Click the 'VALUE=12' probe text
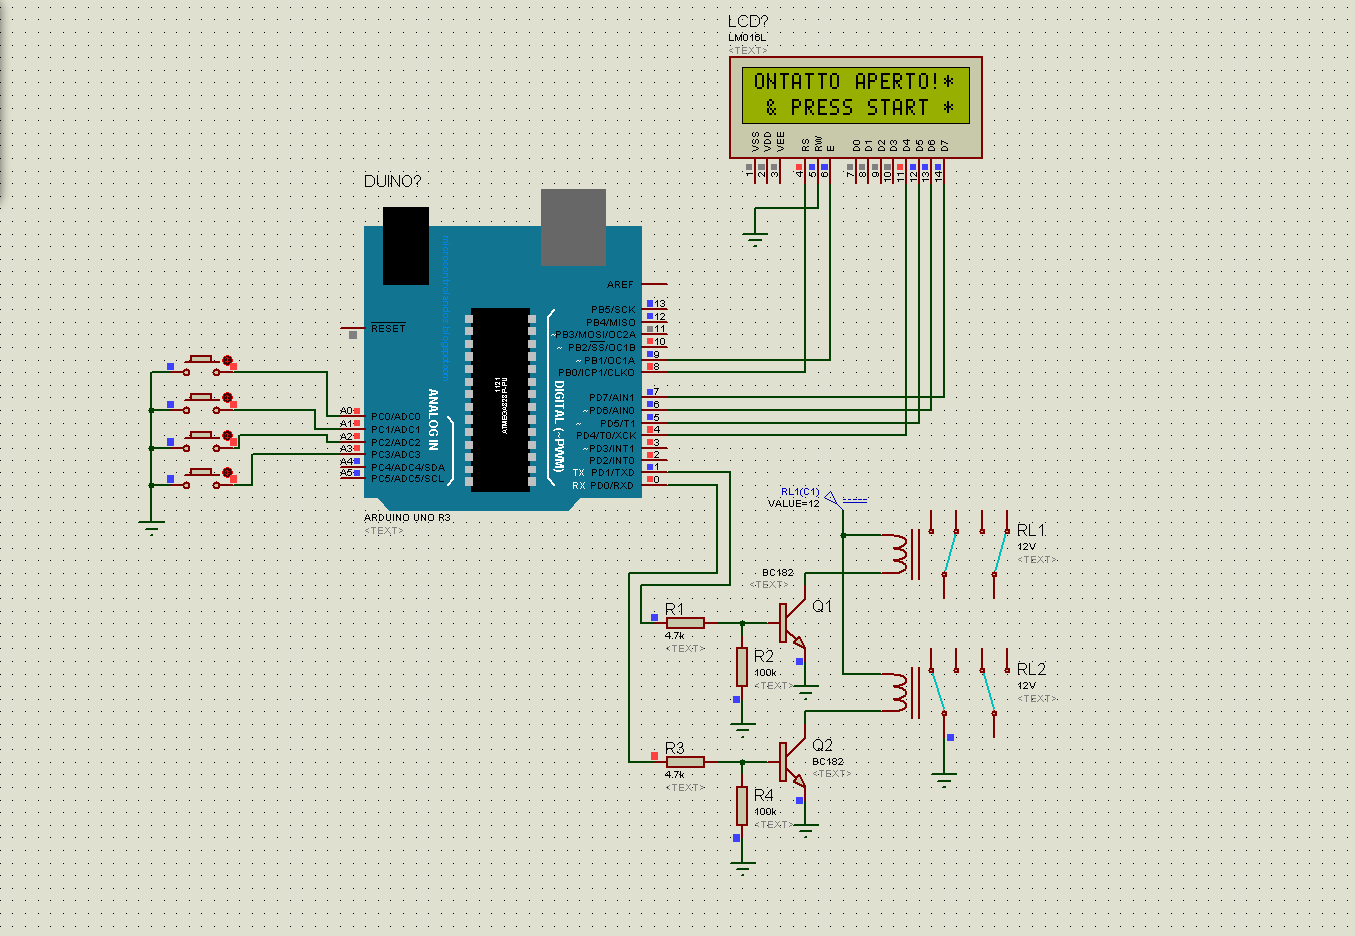 coord(794,504)
